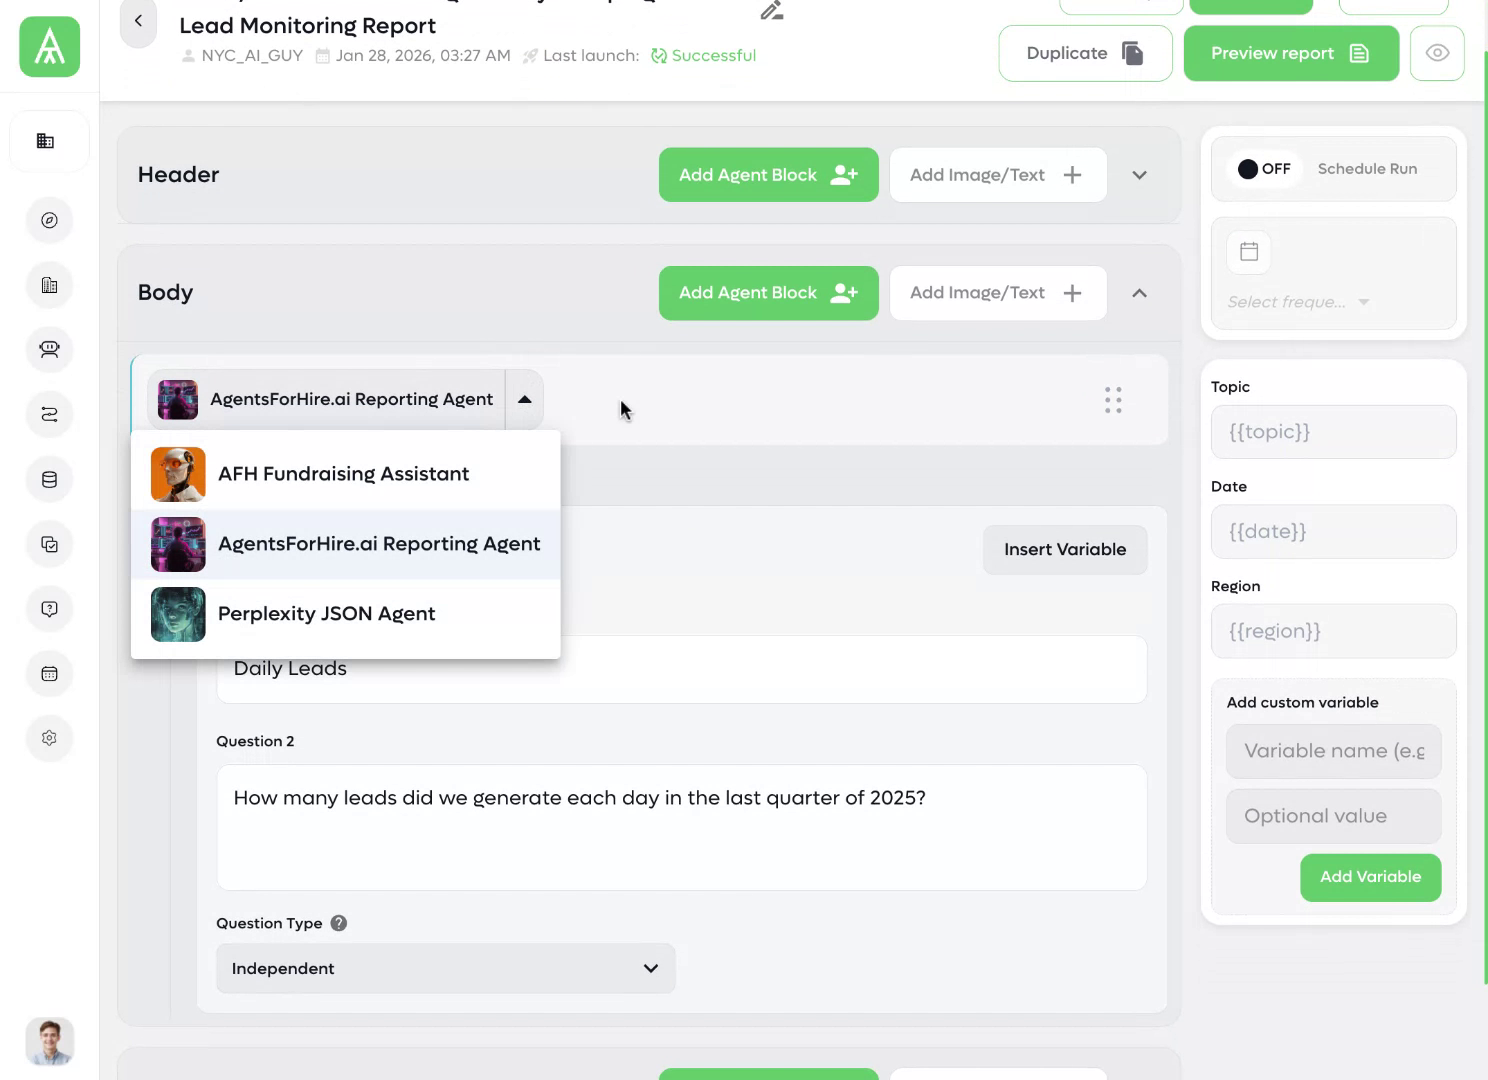Open the Question Type Independent dropdown
Viewport: 1488px width, 1080px height.
[x=446, y=968]
